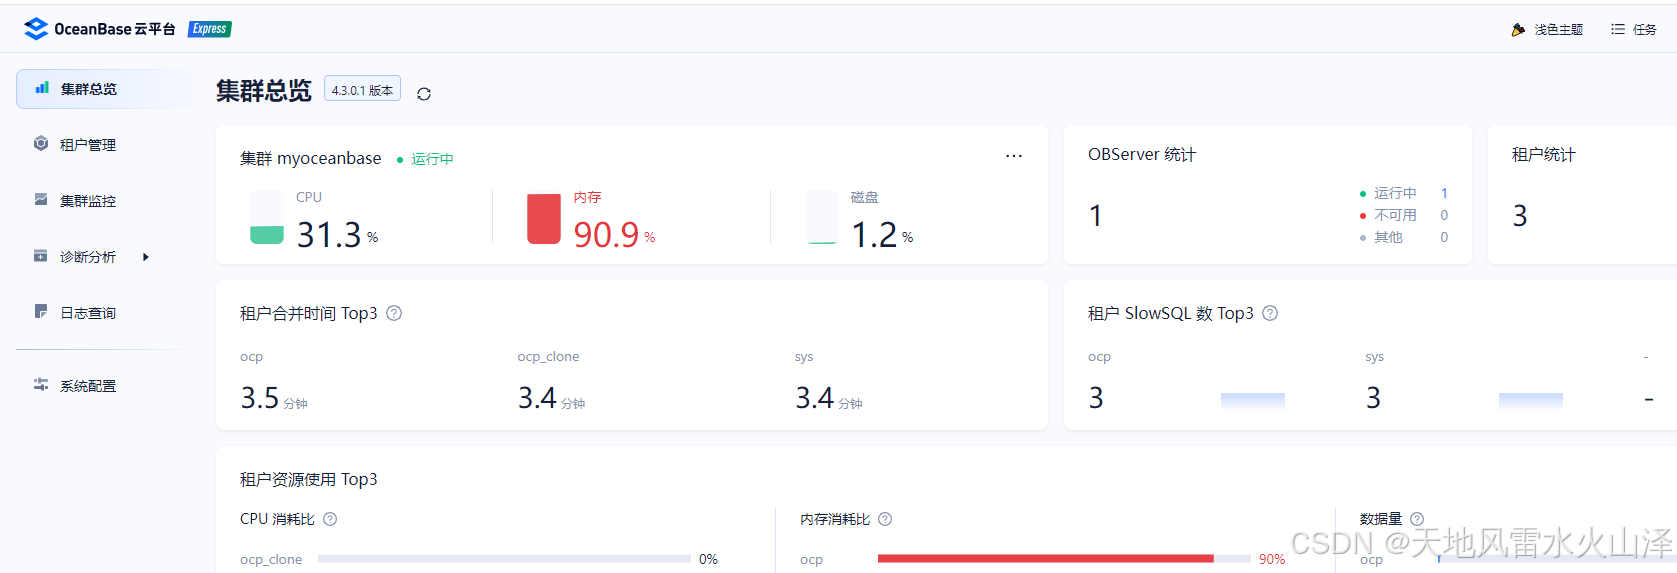Screen dimensions: 1677x573
Task: Click the 1.2 disk percentage value
Action: pos(874,235)
